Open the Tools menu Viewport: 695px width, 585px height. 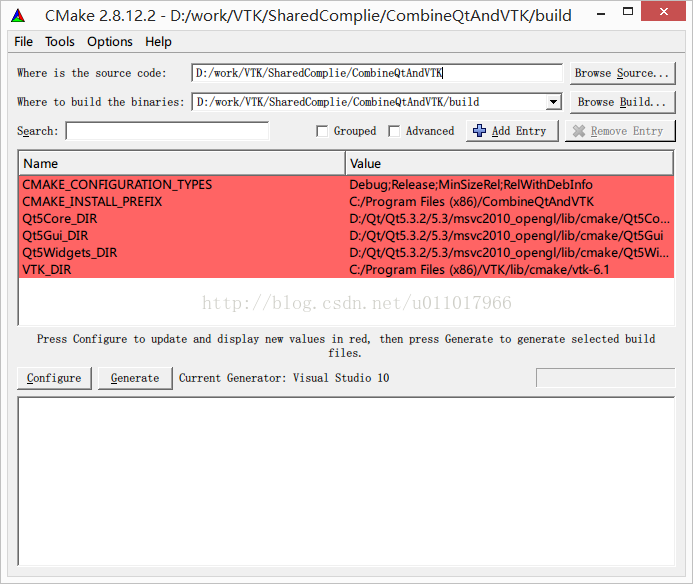60,42
